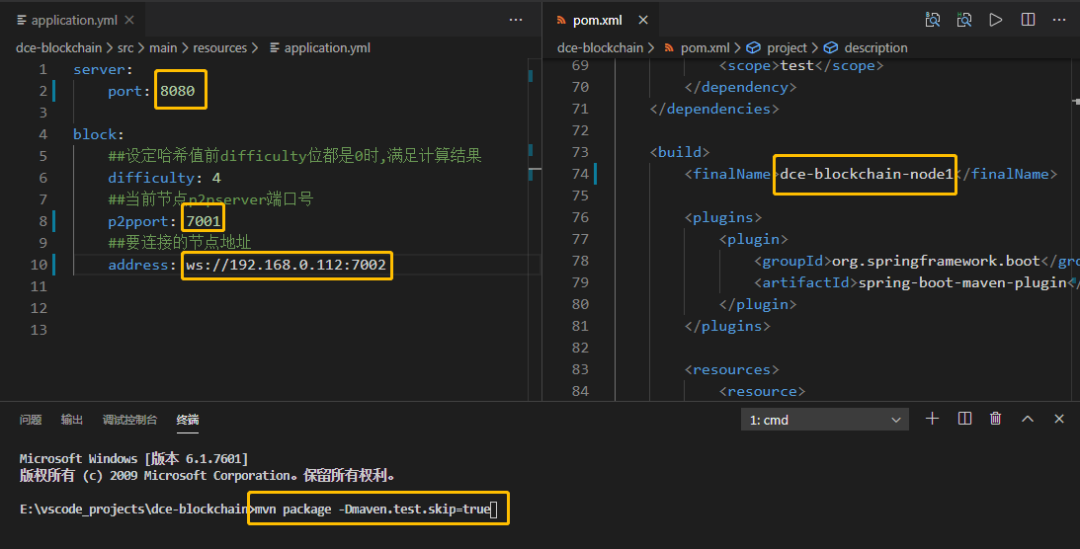Click the <scope>test</scope> line

[801, 65]
